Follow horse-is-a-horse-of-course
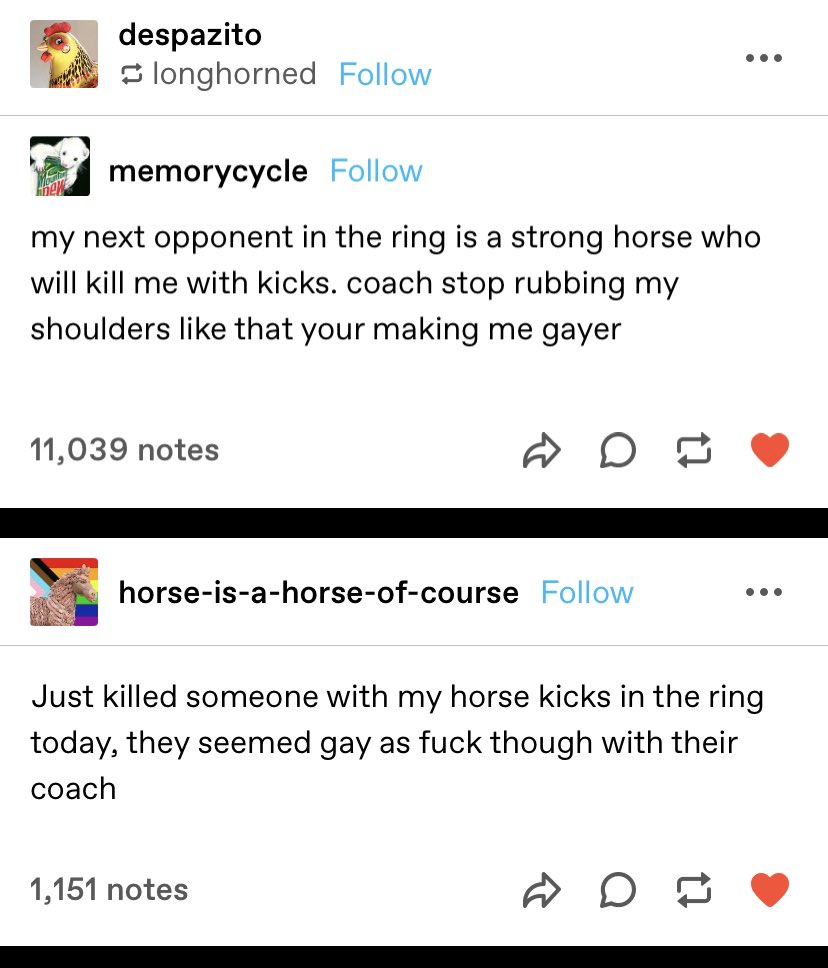The image size is (828, 968). [587, 593]
